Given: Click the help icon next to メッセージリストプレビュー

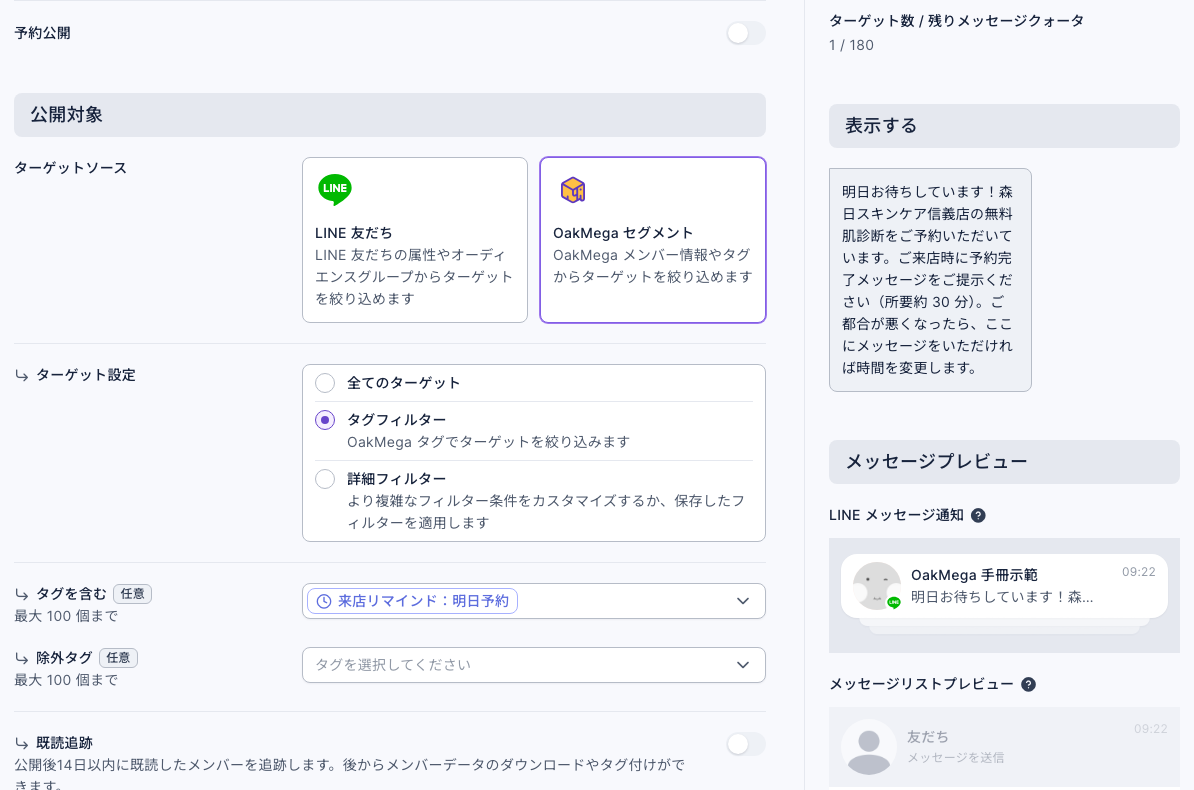Looking at the screenshot, I should point(1028,684).
